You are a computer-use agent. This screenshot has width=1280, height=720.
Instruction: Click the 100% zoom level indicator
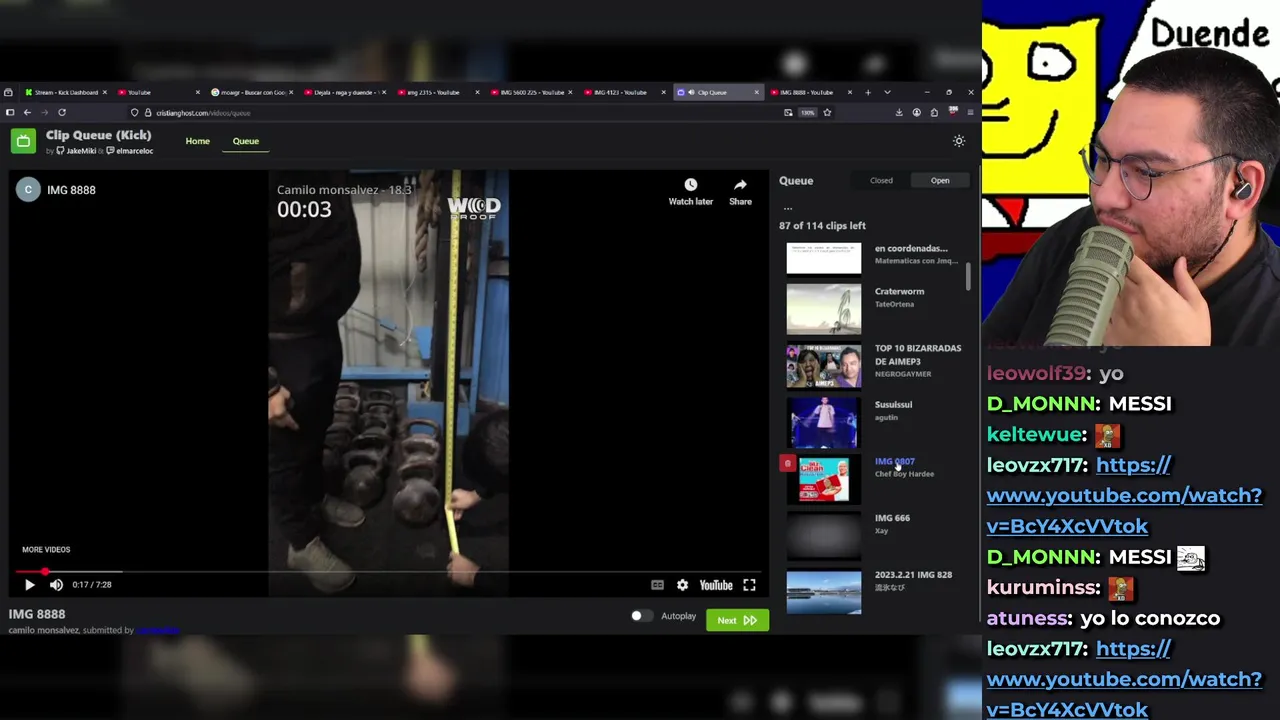click(x=807, y=113)
